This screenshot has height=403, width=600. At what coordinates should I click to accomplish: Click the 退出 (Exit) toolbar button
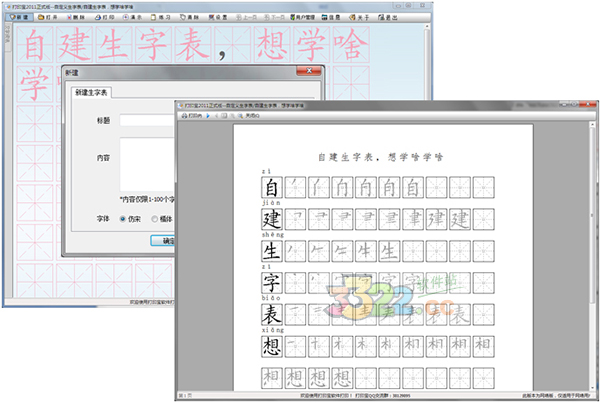click(388, 17)
